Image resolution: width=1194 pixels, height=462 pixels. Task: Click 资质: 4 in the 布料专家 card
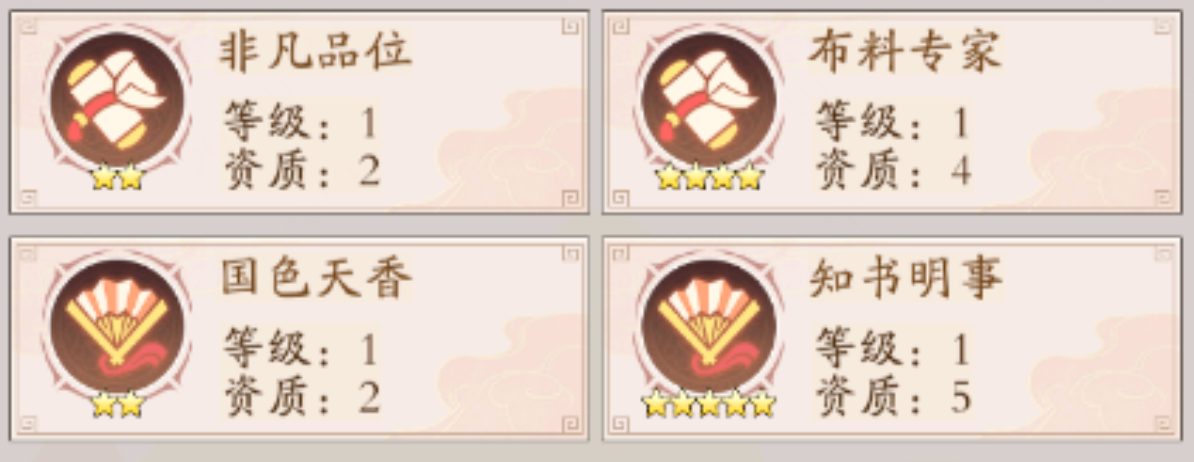[x=893, y=170]
